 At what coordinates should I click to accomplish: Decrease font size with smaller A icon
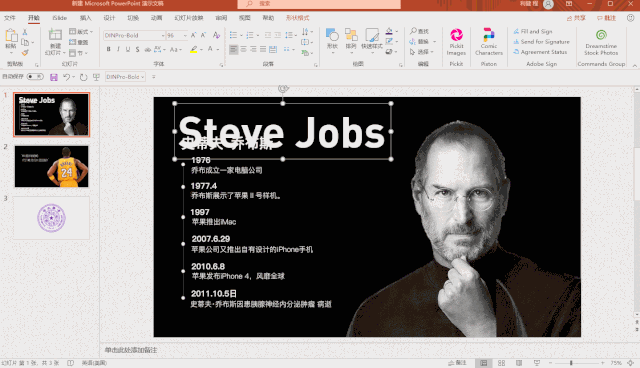coord(203,35)
